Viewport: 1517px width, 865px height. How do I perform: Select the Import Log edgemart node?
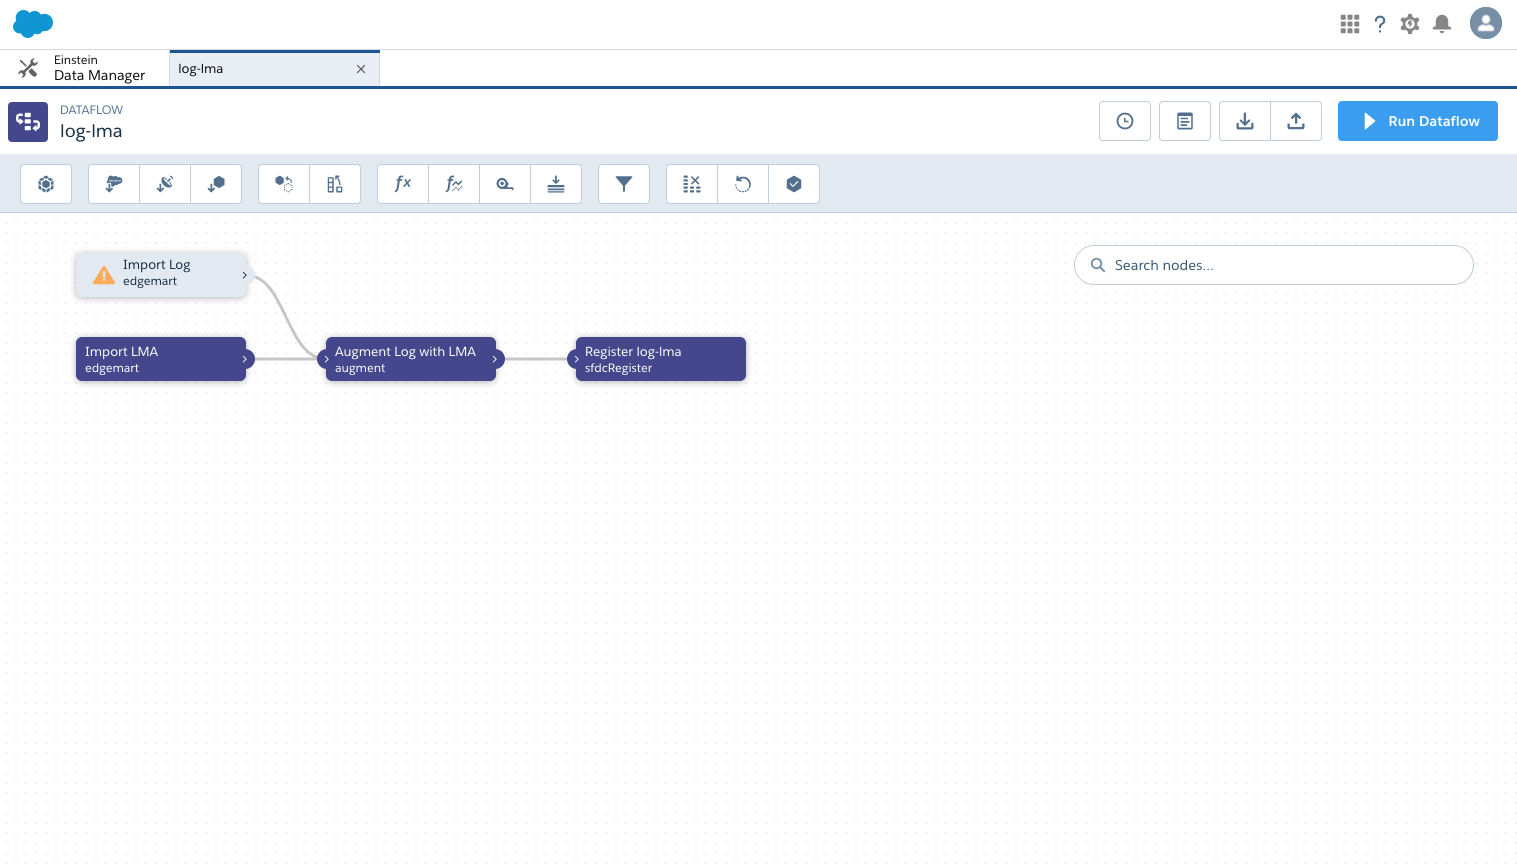(x=161, y=273)
